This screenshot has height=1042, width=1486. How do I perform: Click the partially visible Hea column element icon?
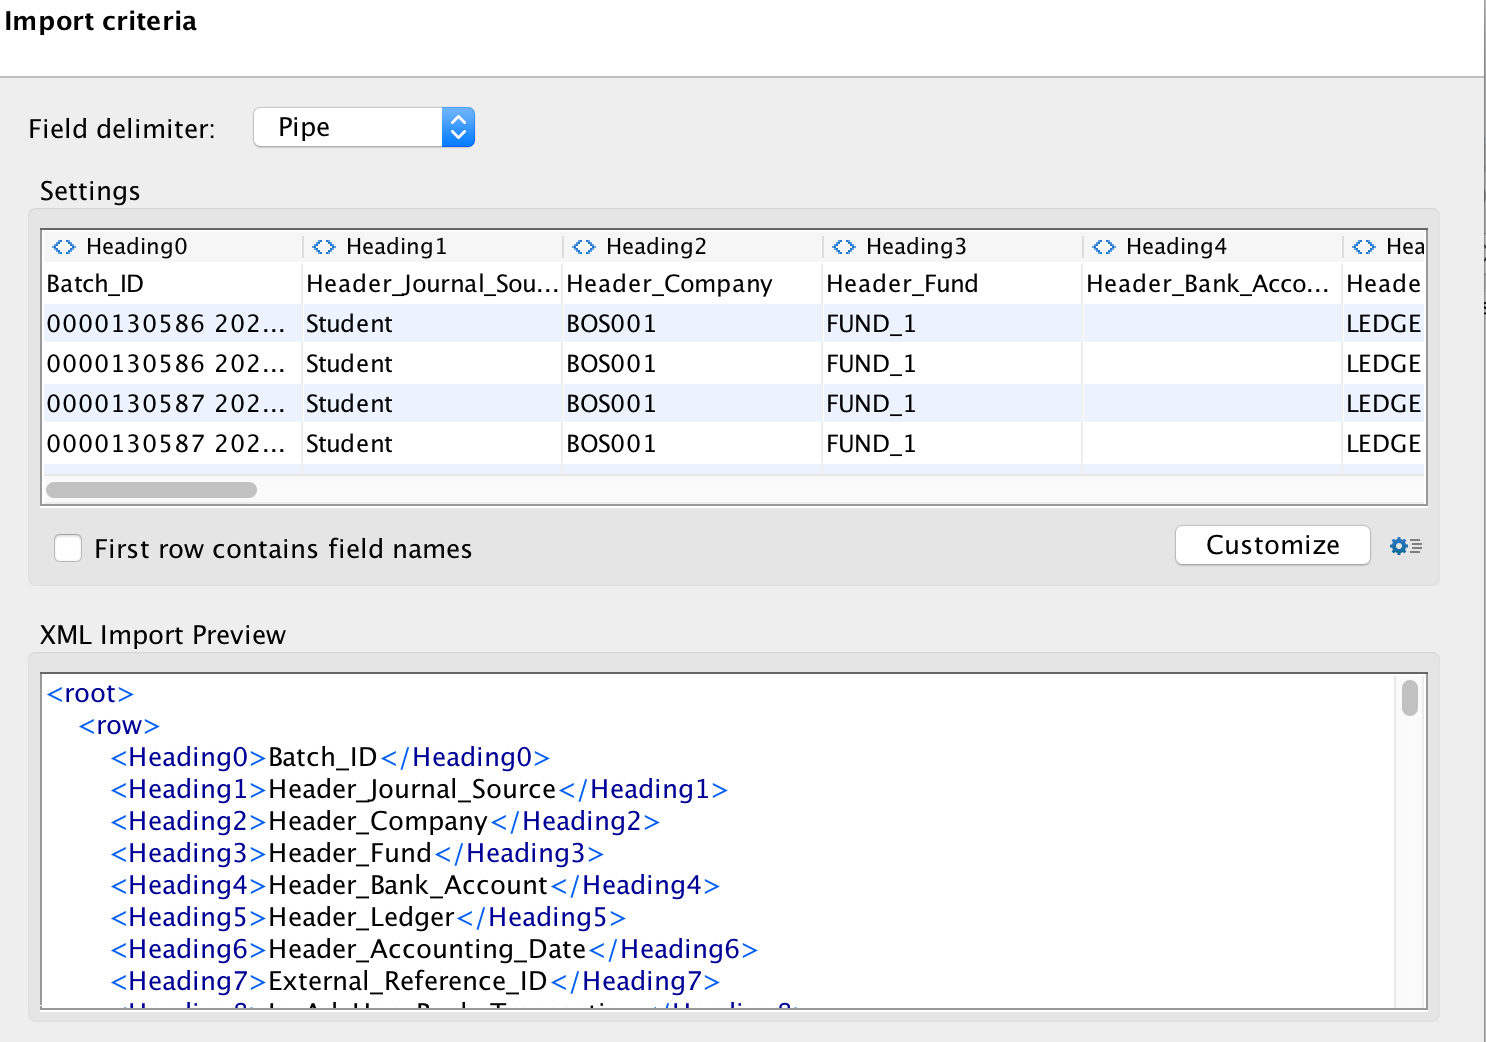(x=1364, y=247)
